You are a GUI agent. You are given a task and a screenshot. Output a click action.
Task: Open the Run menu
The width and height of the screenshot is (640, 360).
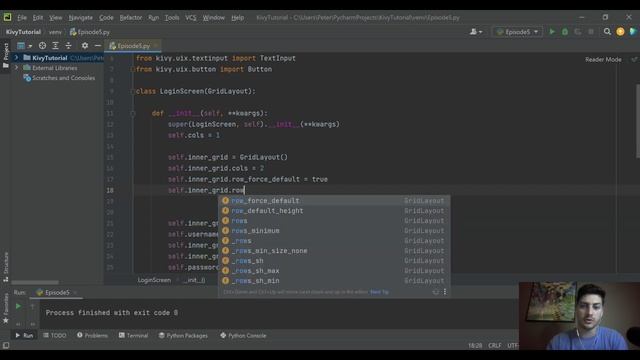pyautogui.click(x=153, y=18)
